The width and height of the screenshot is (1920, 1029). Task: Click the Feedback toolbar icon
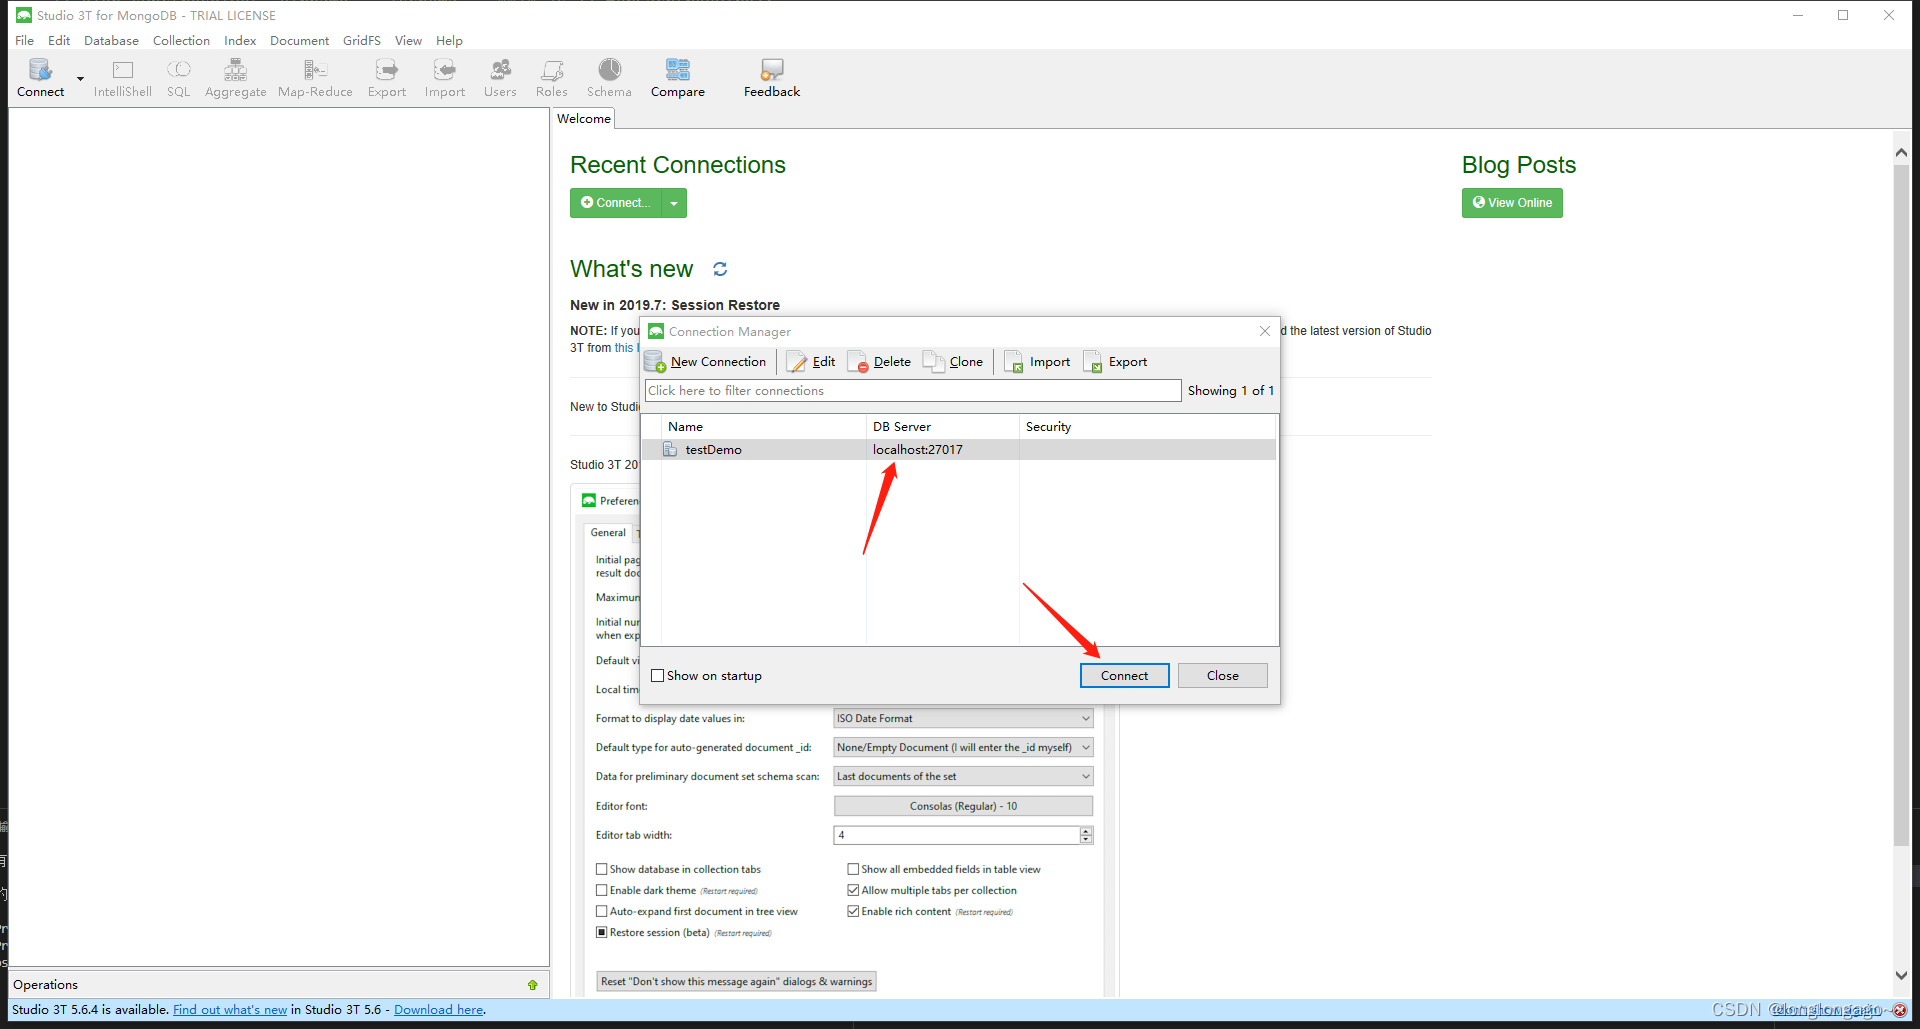pos(772,77)
